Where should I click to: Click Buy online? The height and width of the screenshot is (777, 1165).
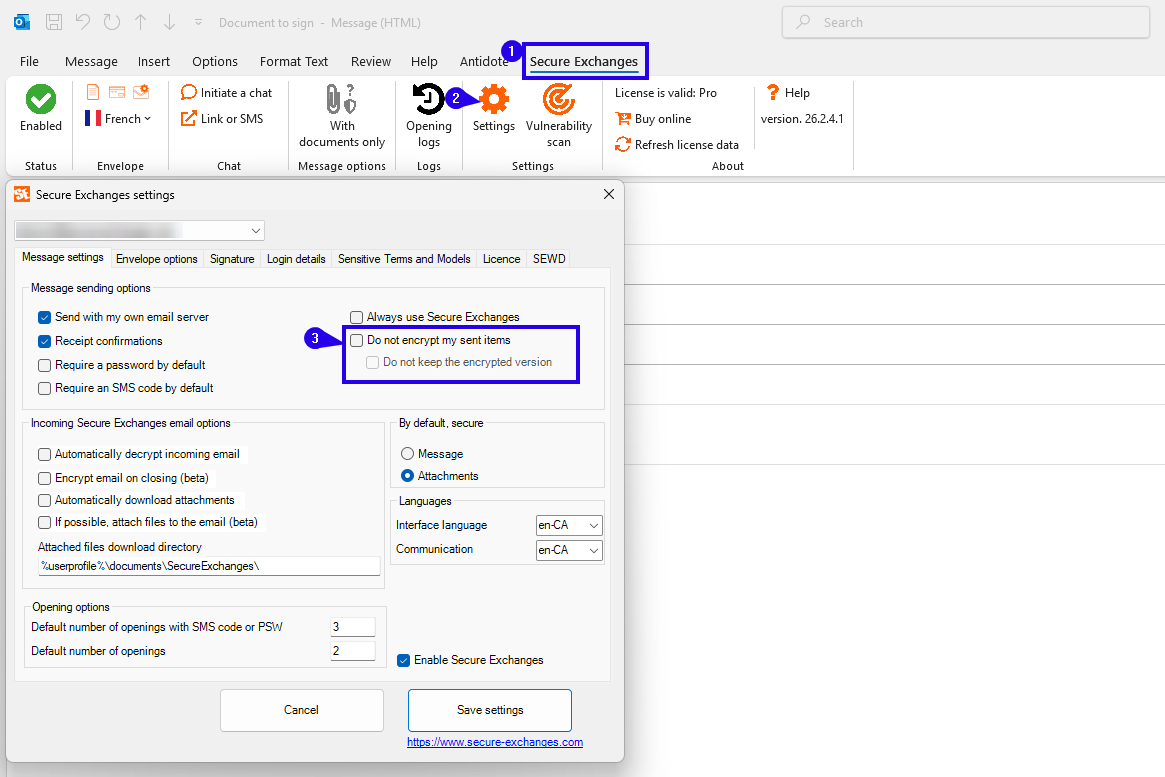[x=653, y=119]
